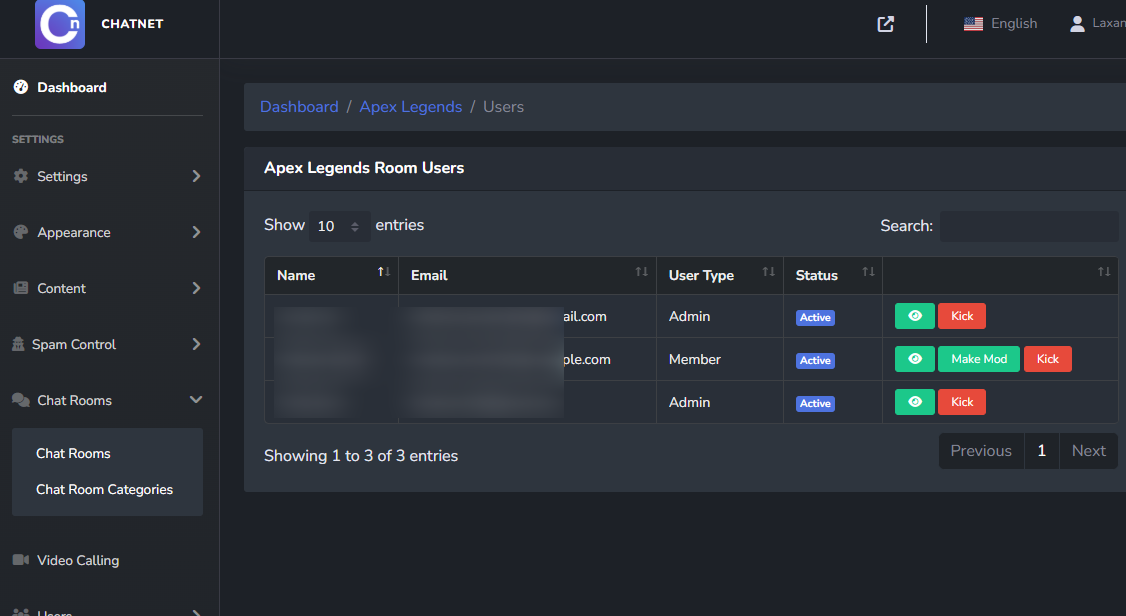Screen dimensions: 1126x616
Task: Expand the Settings menu chevron
Action: click(x=196, y=176)
